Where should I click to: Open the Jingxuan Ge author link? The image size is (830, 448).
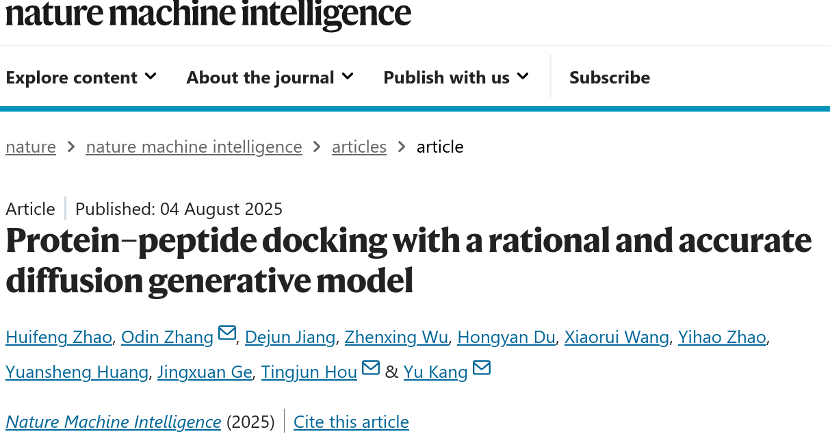tap(205, 372)
